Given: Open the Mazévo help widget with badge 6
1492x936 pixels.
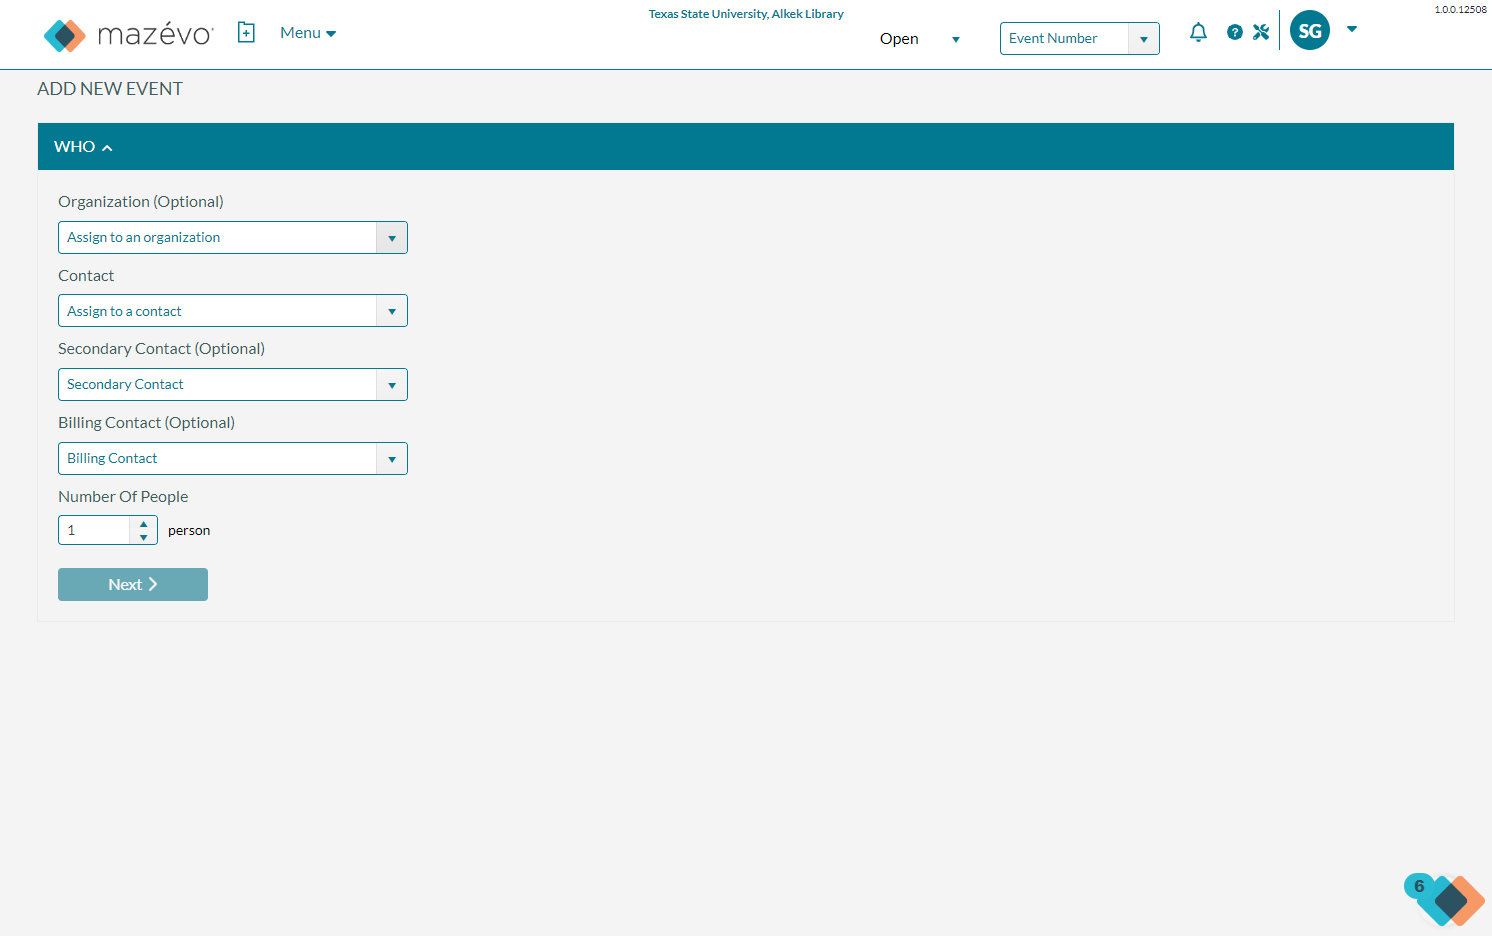Looking at the screenshot, I should (1444, 899).
